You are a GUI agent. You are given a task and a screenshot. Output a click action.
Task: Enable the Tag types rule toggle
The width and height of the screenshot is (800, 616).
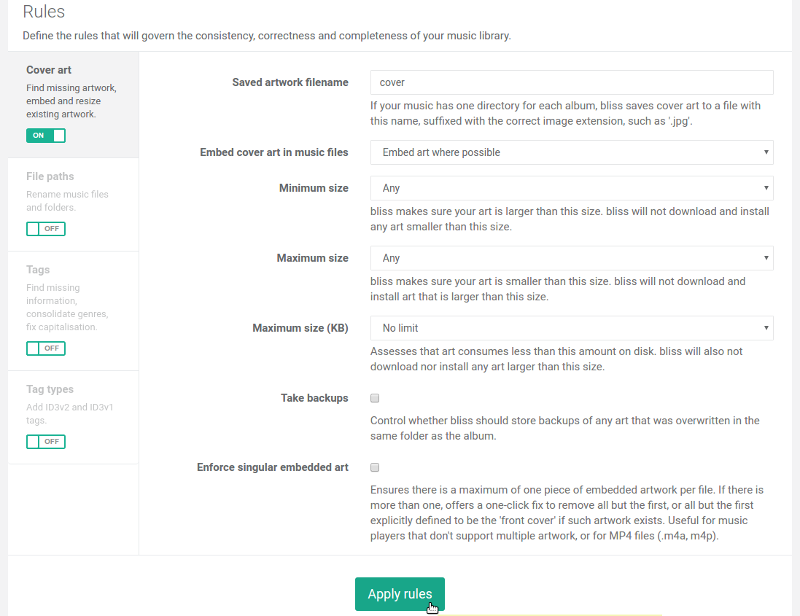tap(46, 441)
